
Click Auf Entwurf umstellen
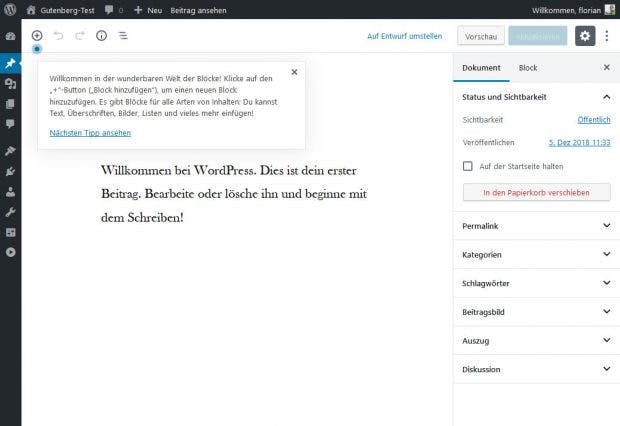tap(405, 36)
